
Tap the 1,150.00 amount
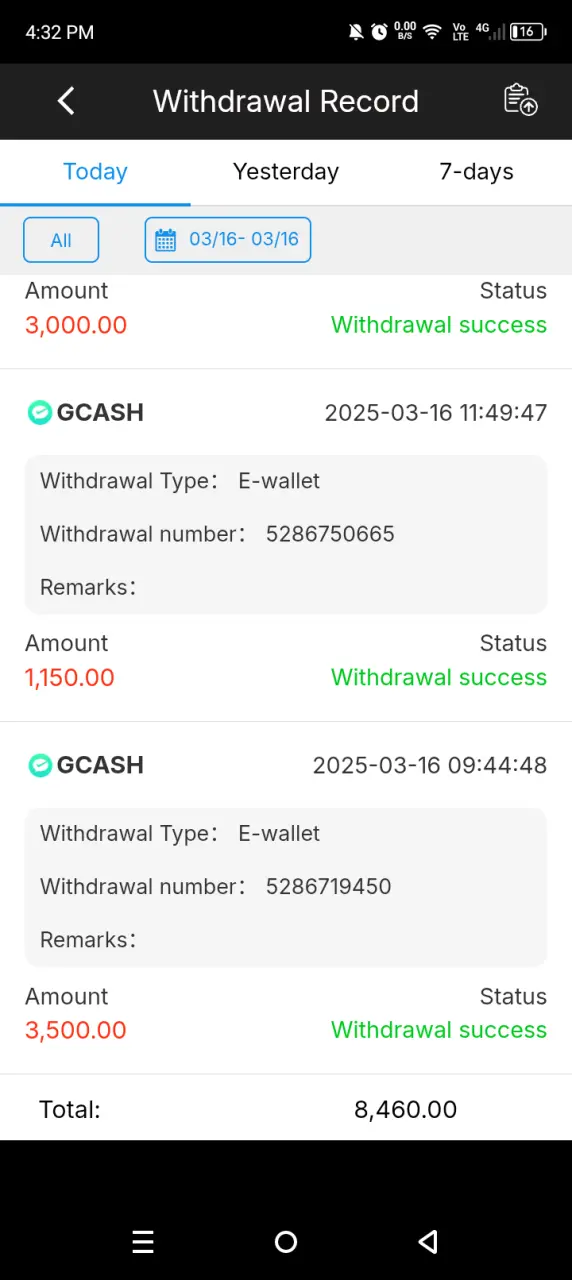point(70,677)
